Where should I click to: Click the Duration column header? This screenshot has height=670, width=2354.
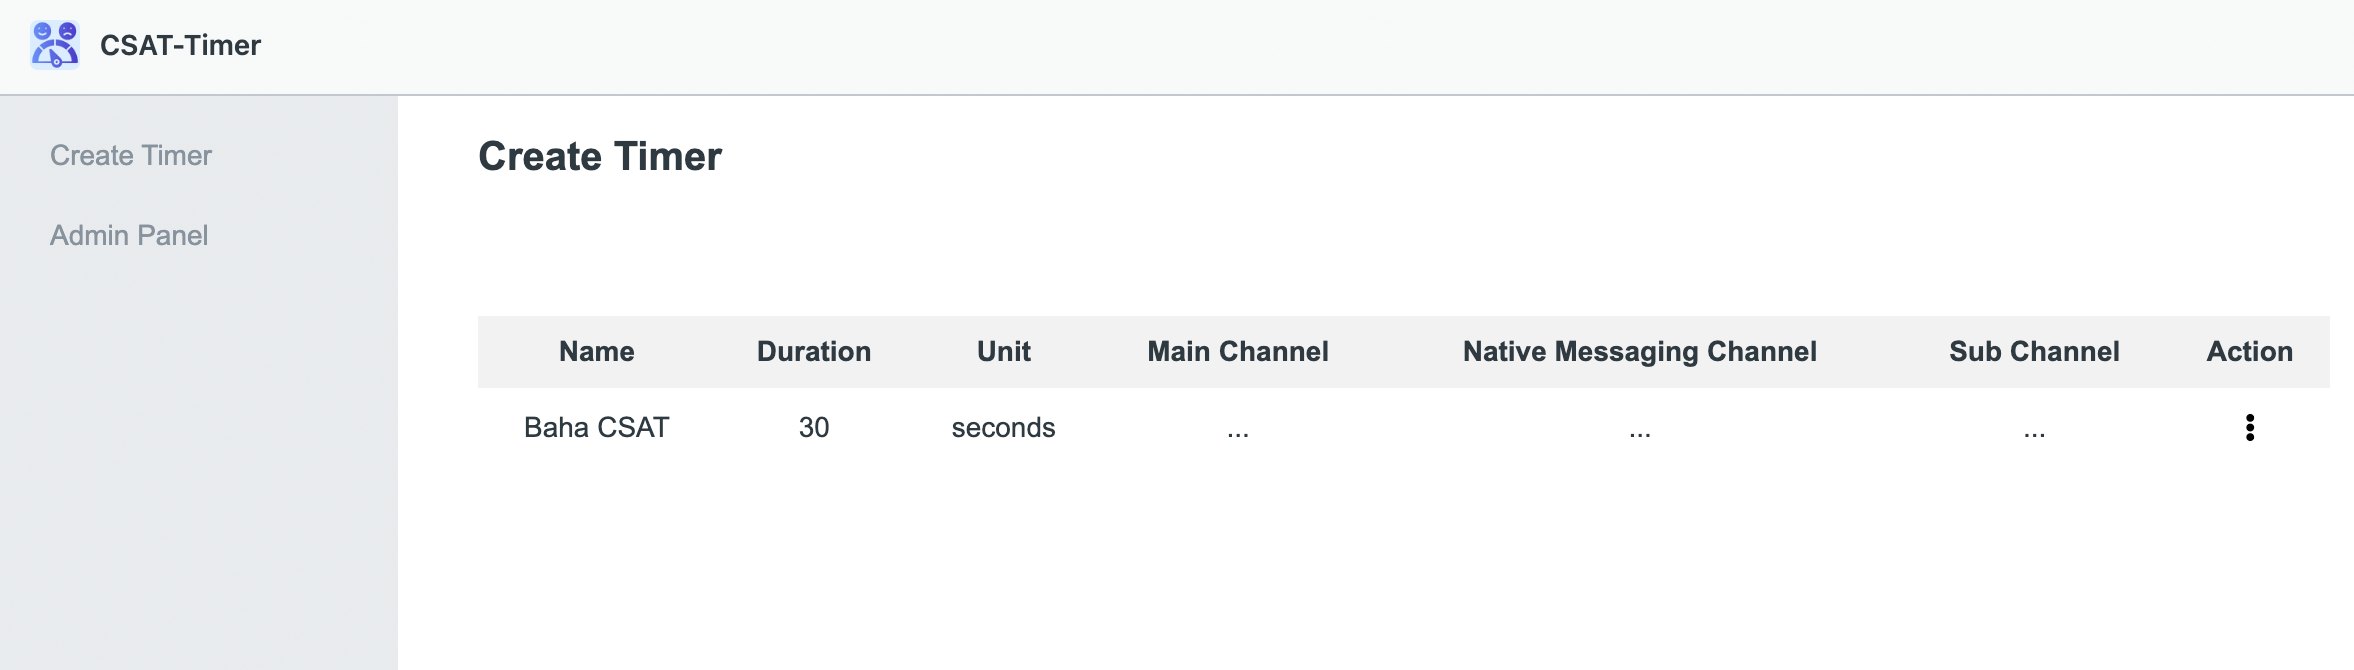[814, 351]
